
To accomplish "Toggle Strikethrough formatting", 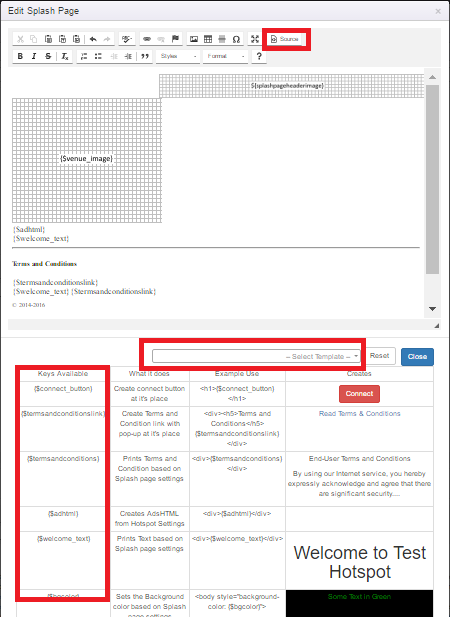I will (48, 56).
